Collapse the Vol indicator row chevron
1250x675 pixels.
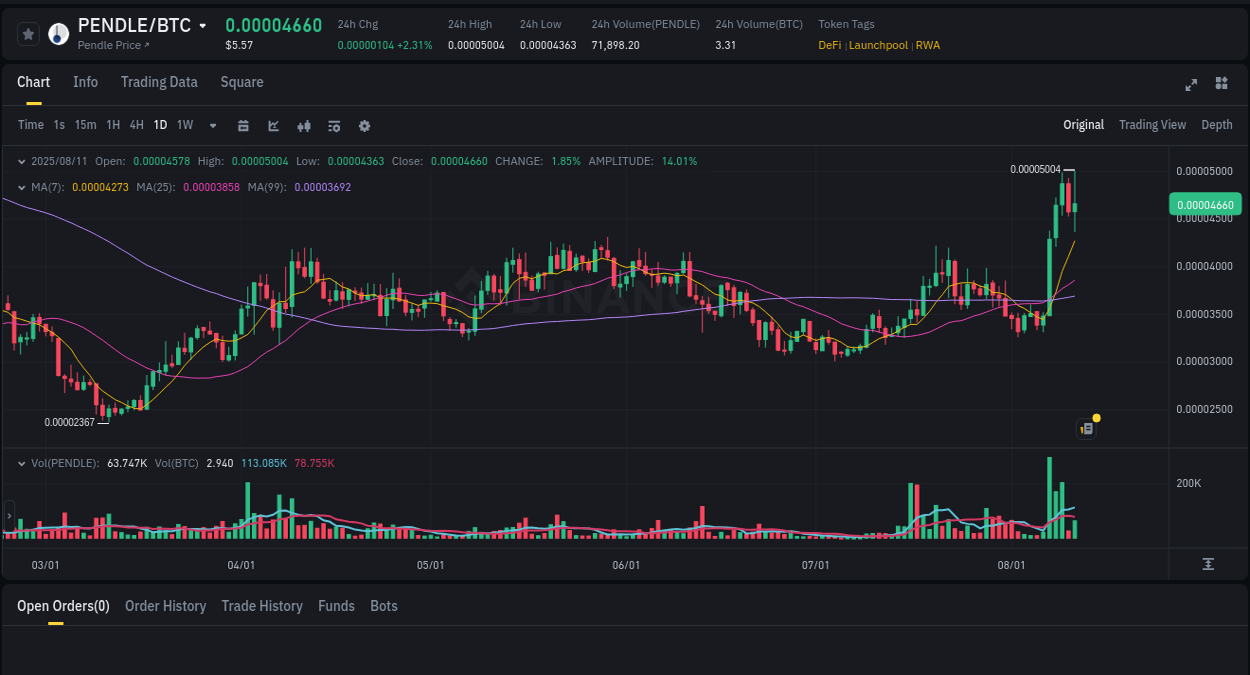tap(22, 463)
